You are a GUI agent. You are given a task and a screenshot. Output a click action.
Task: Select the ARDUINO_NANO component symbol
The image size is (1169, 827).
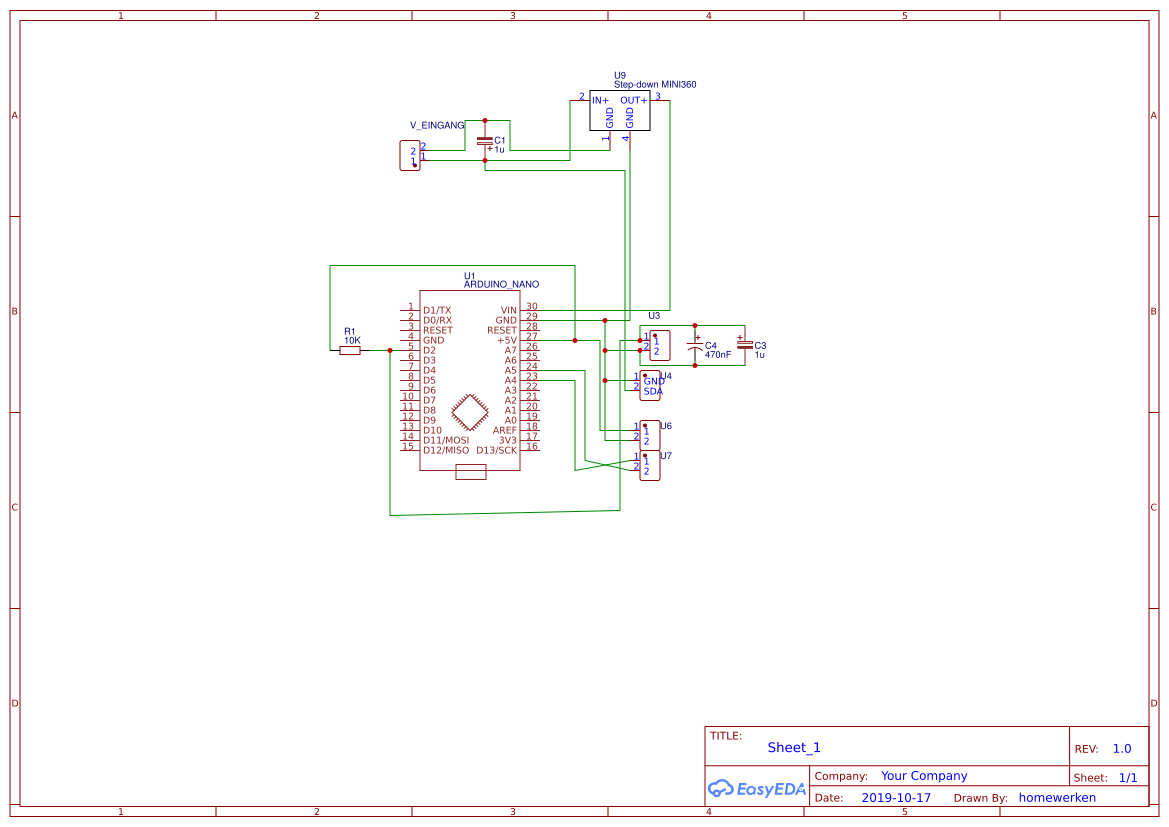pos(470,380)
